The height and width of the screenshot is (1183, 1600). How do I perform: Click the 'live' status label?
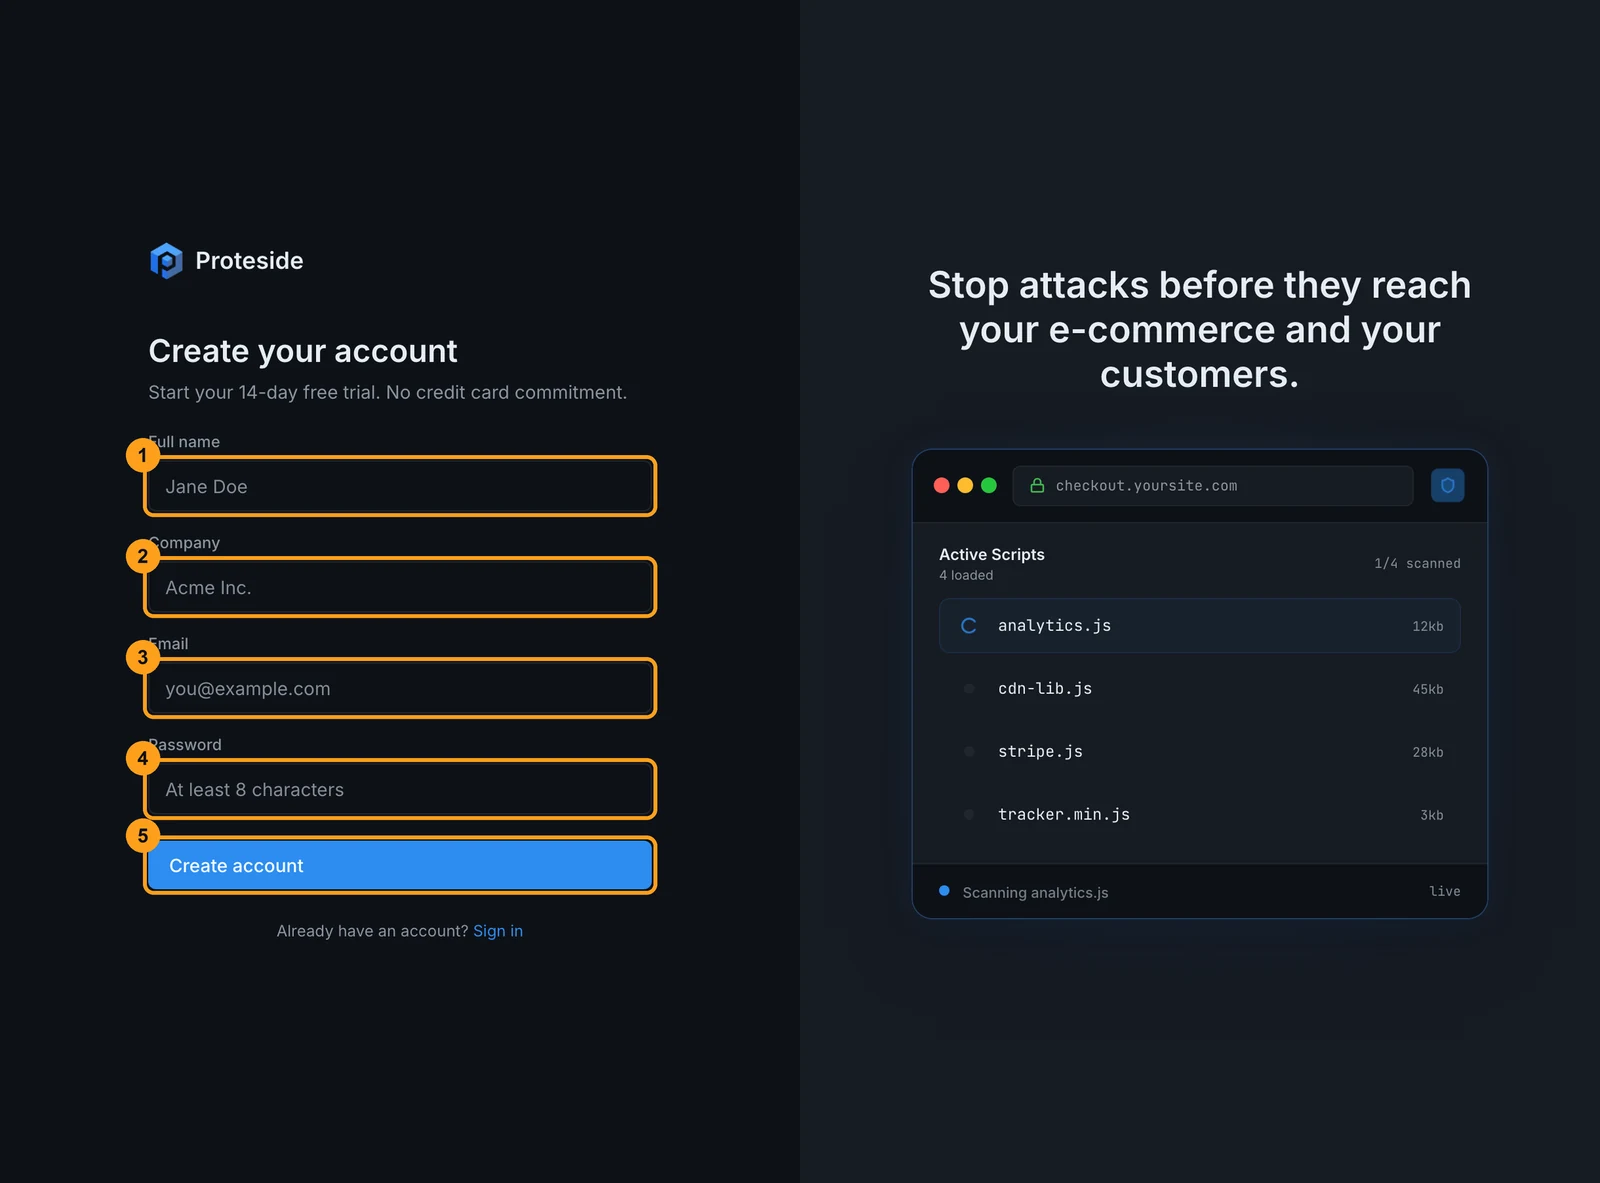pyautogui.click(x=1444, y=891)
